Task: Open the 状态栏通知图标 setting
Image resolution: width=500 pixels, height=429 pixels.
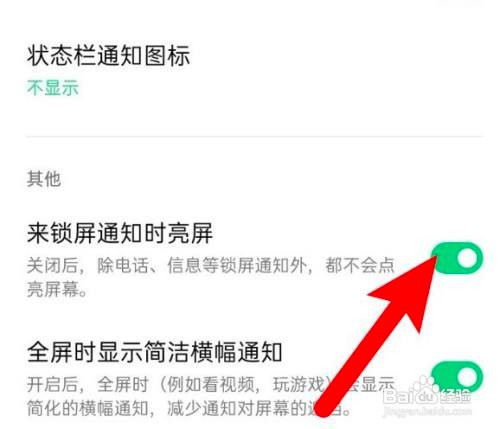Action: [108, 55]
